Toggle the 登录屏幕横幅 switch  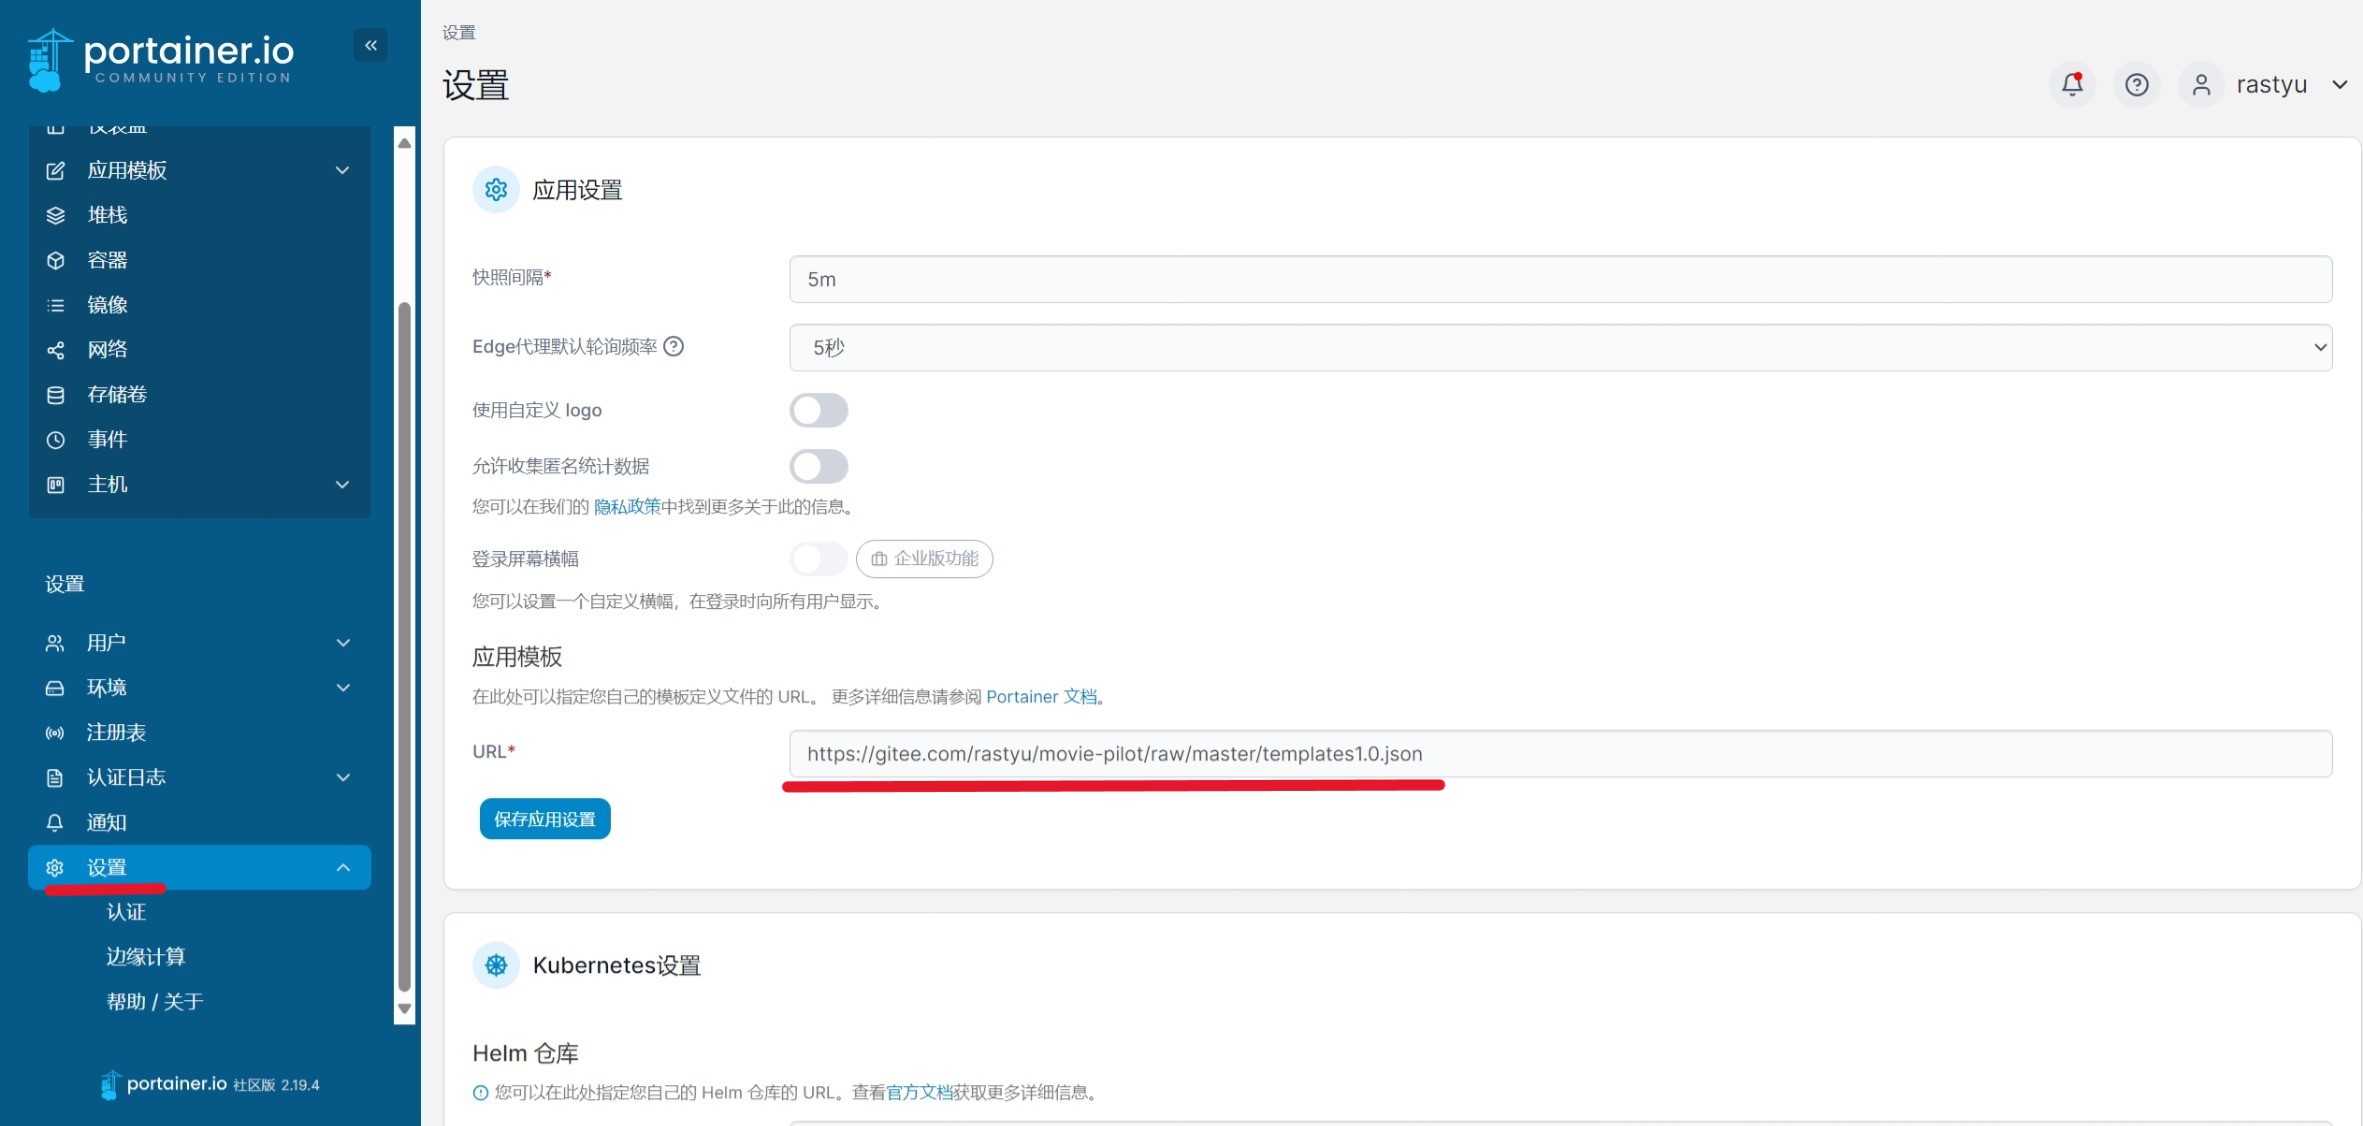(818, 559)
